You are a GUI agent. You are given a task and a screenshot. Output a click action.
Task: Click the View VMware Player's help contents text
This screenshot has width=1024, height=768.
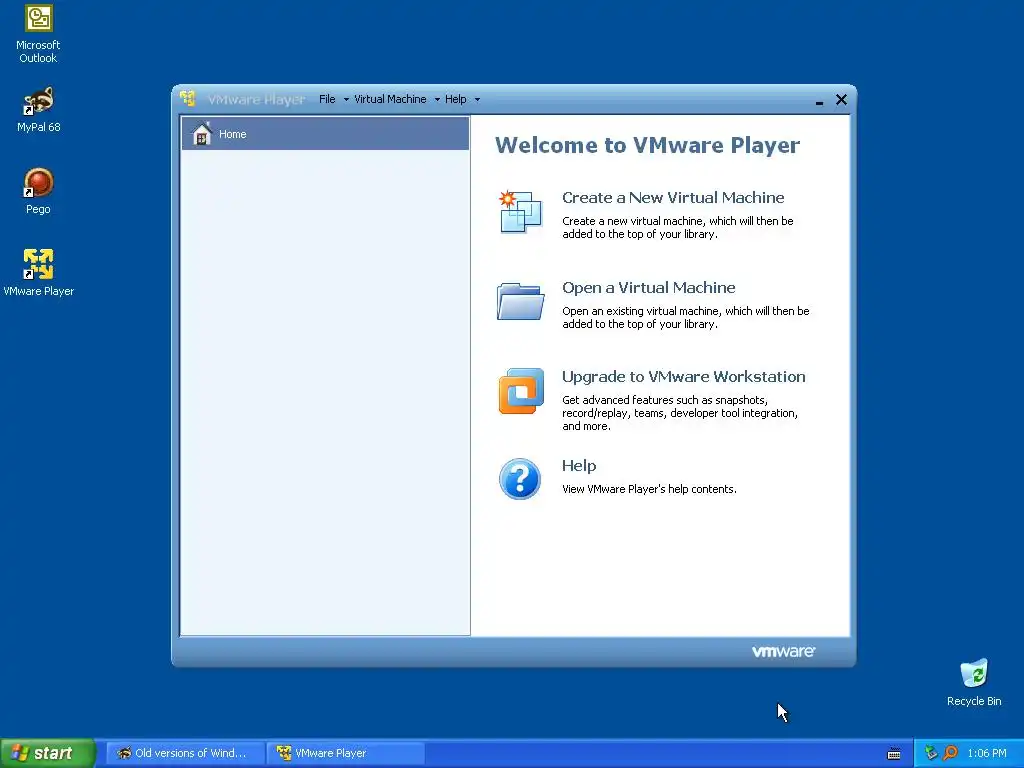(649, 489)
